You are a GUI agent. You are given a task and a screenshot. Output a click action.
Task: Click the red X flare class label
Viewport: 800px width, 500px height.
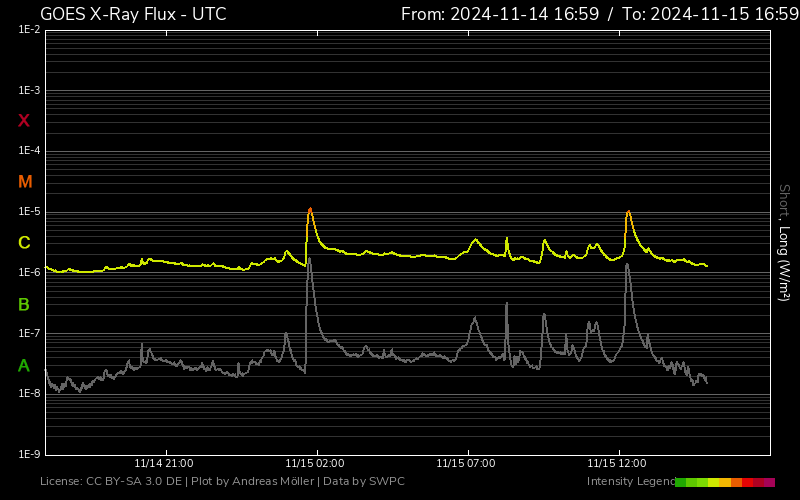tap(24, 121)
